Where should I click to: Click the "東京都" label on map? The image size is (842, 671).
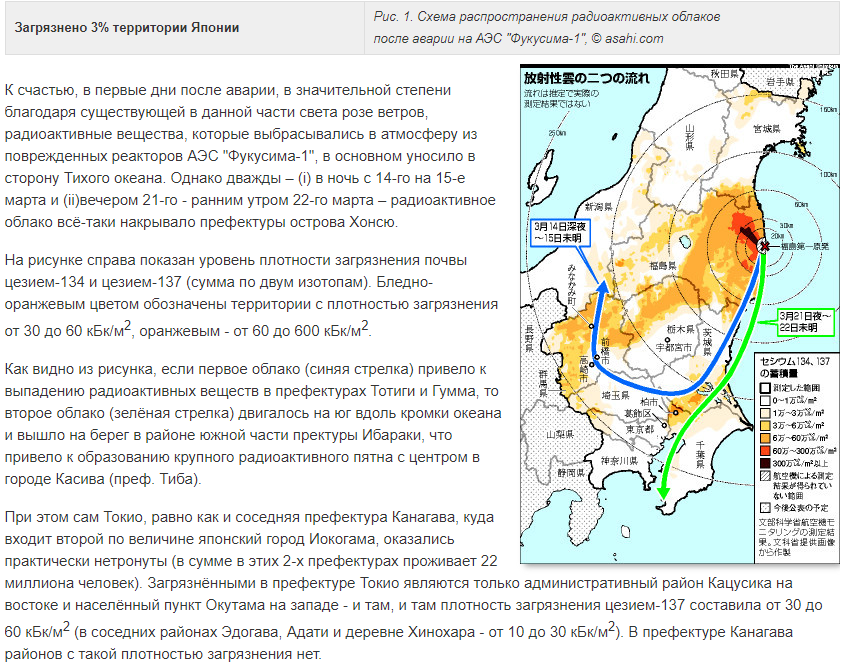coord(640,429)
